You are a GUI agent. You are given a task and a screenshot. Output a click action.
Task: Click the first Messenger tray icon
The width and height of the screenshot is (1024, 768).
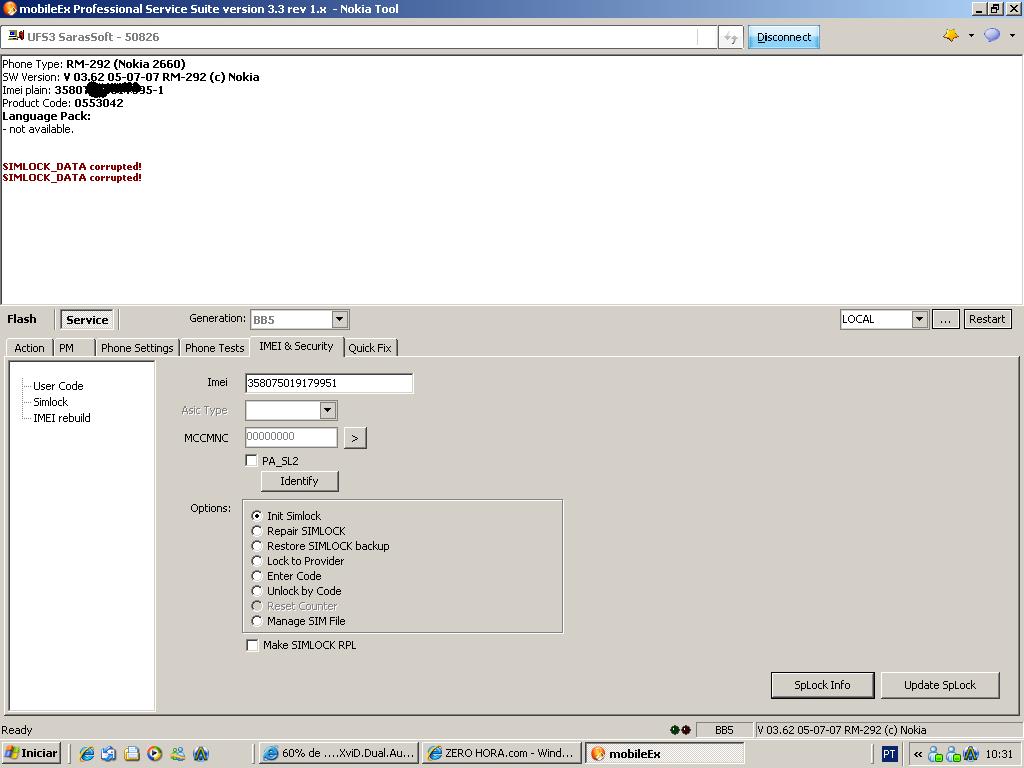coord(936,754)
